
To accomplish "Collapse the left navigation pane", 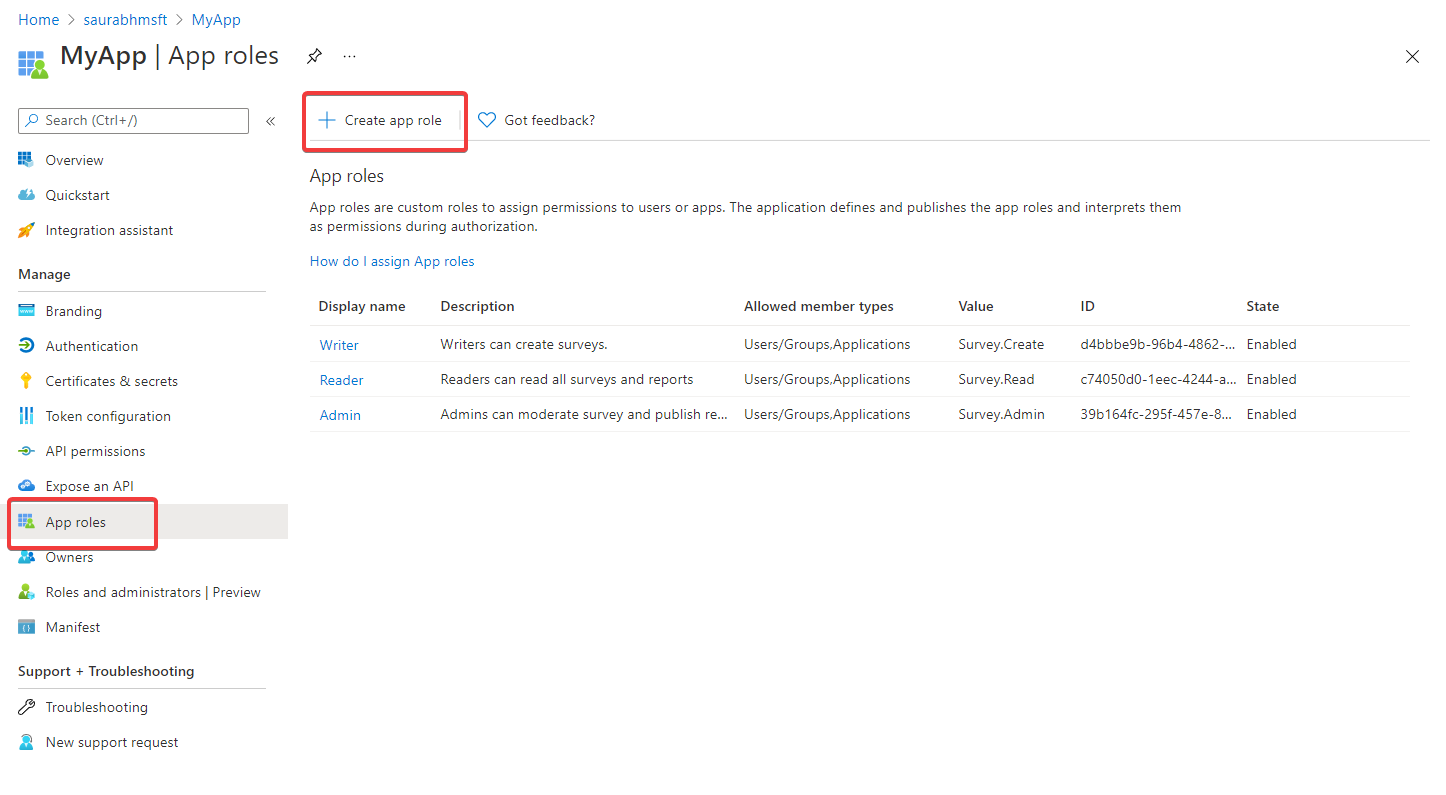I will 270,120.
